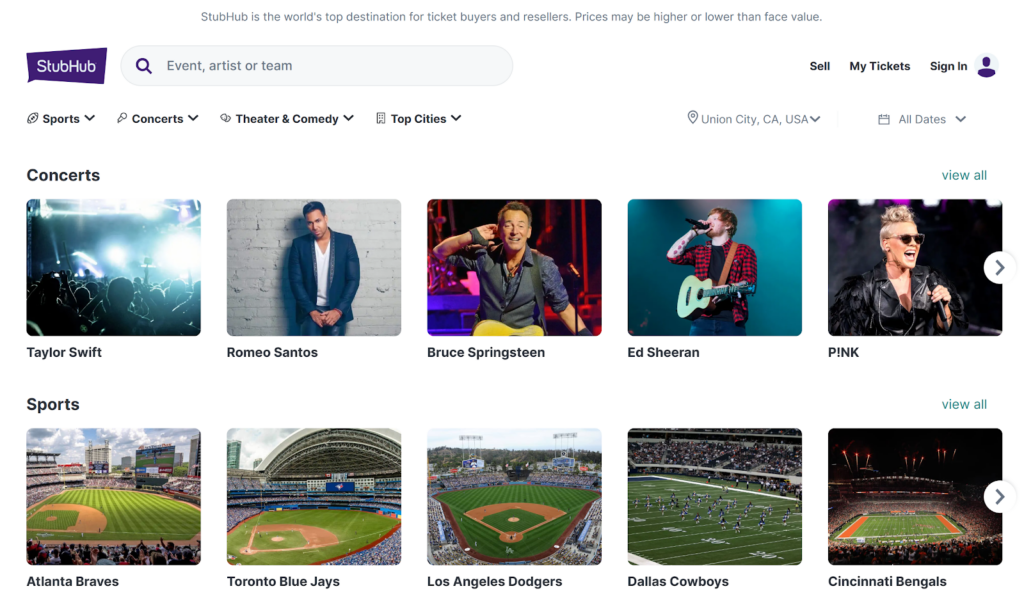The width and height of the screenshot is (1024, 605).
Task: Click the calendar icon near All Dates
Action: click(x=884, y=118)
